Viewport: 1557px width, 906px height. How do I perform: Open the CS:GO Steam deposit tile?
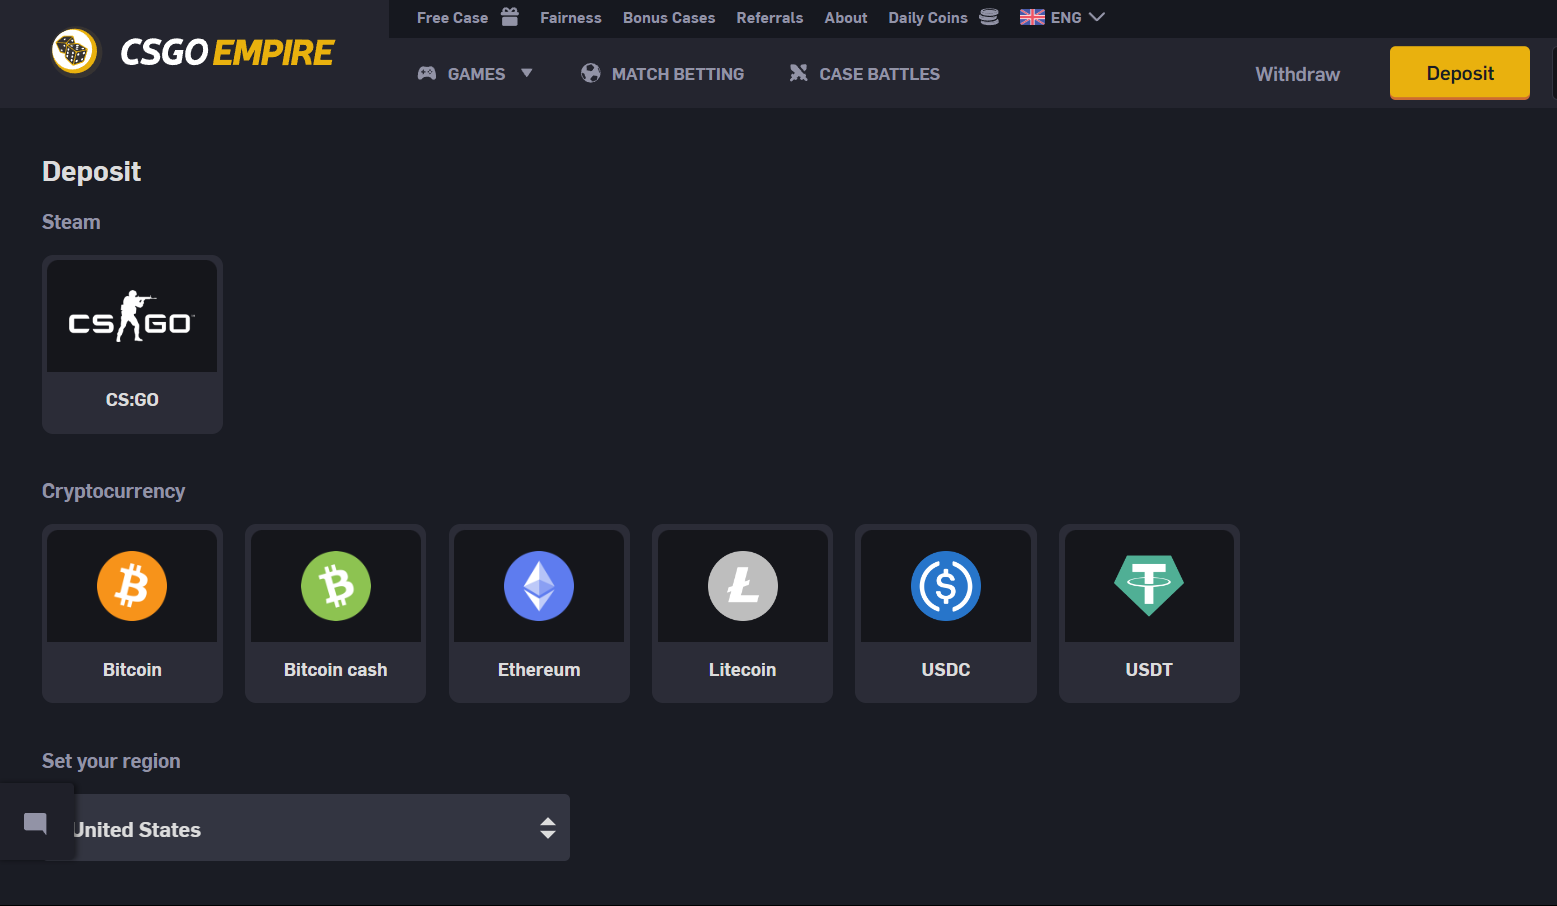click(132, 344)
